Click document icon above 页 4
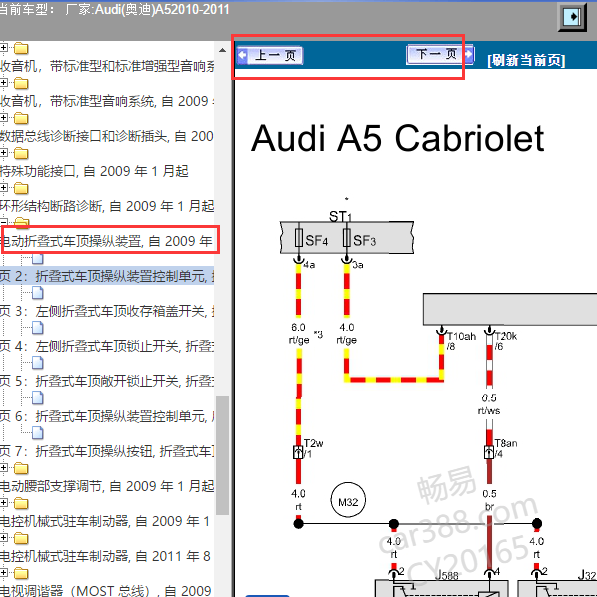Screen dimensions: 597x597 click(37, 328)
